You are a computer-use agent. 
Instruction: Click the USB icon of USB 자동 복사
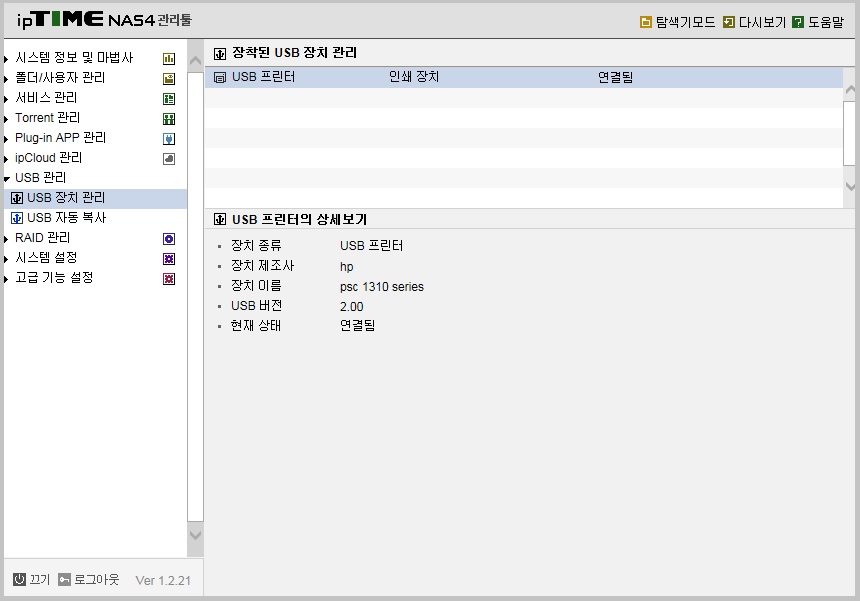point(17,218)
